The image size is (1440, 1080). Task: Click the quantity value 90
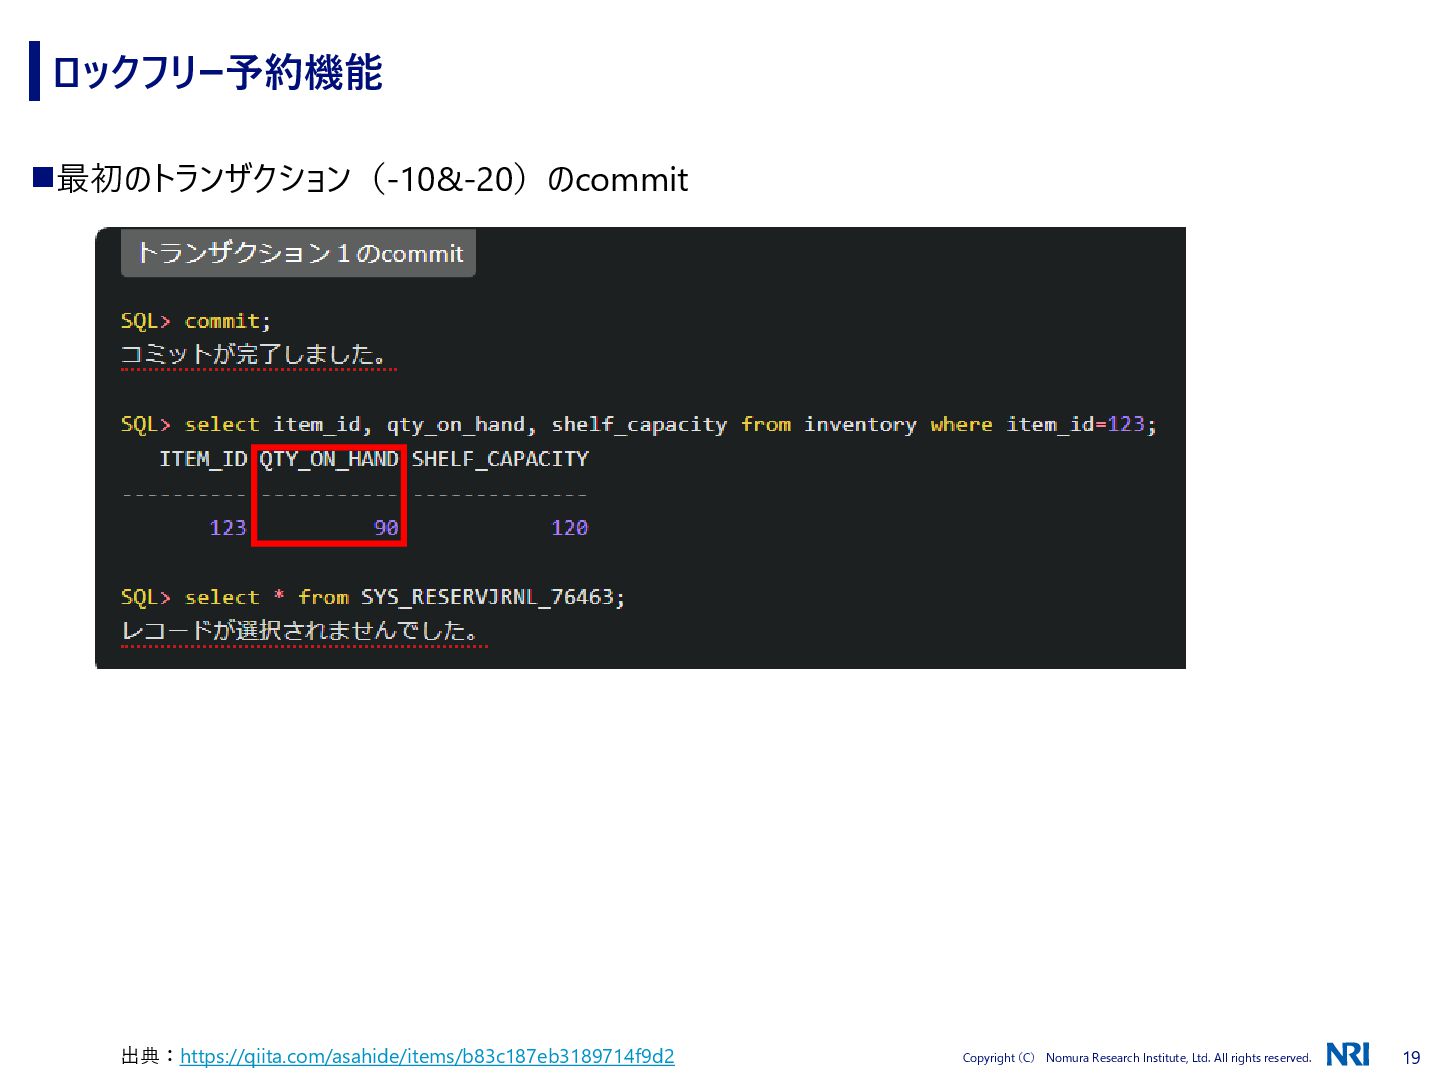coord(386,527)
